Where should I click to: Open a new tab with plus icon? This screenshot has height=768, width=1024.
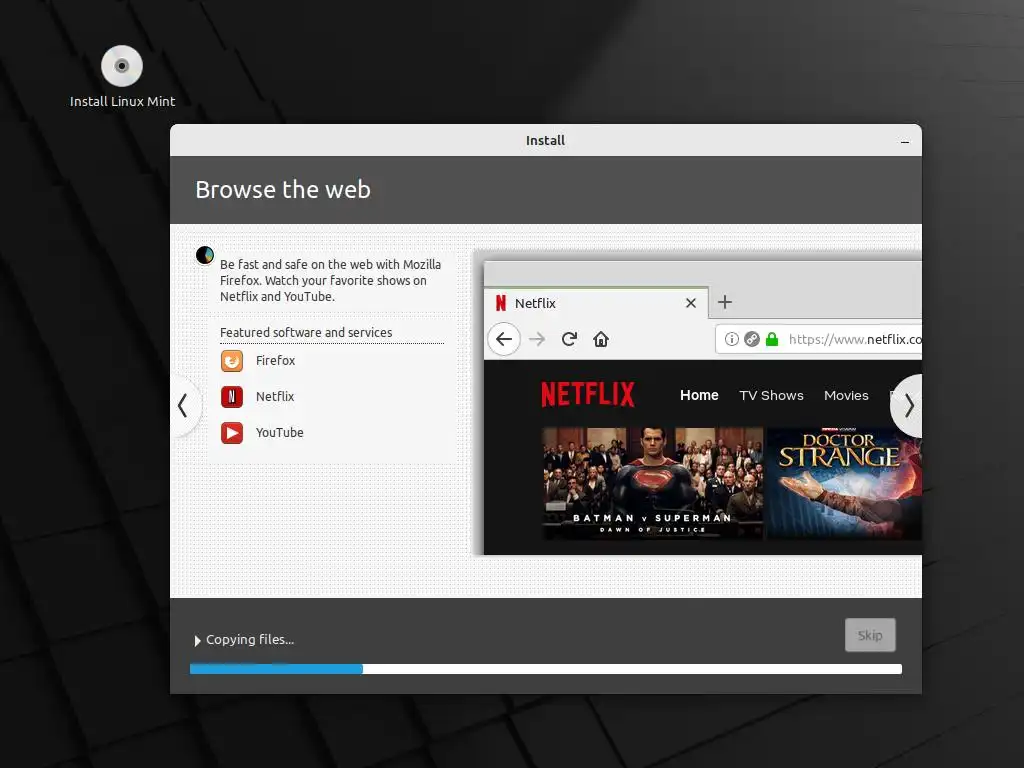pyautogui.click(x=725, y=302)
